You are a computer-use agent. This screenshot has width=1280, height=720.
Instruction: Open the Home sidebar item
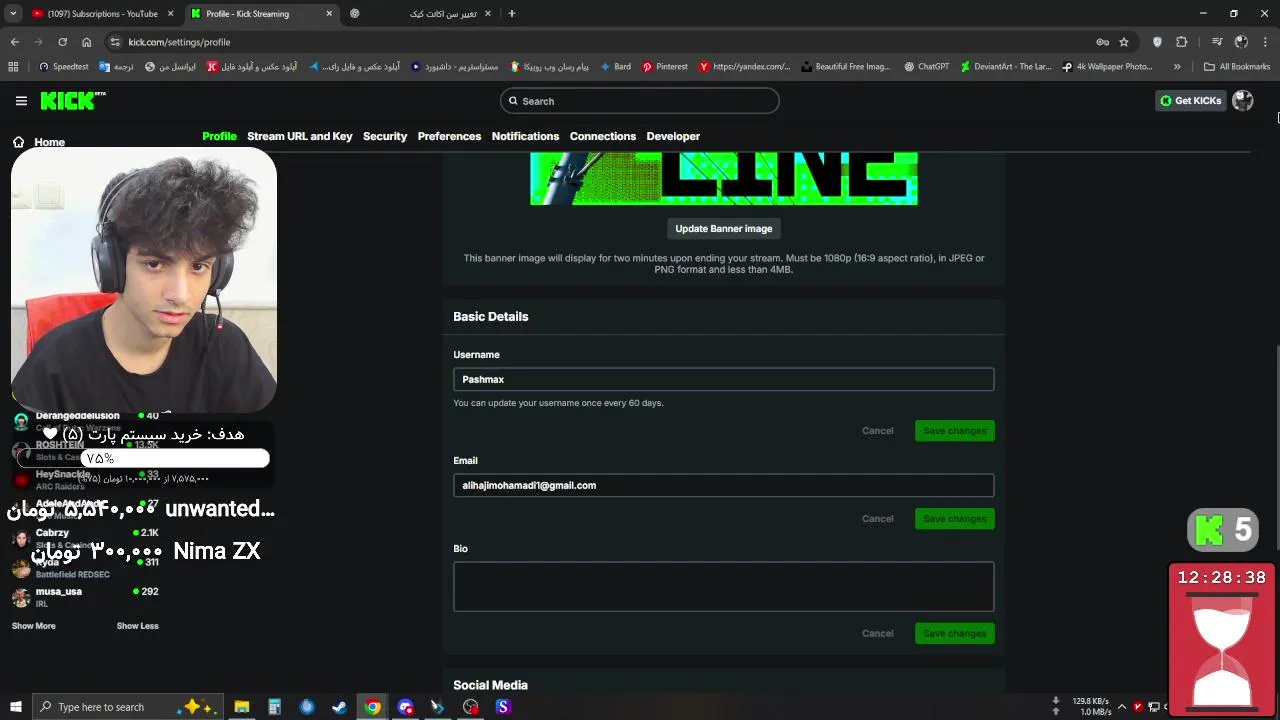[39, 142]
